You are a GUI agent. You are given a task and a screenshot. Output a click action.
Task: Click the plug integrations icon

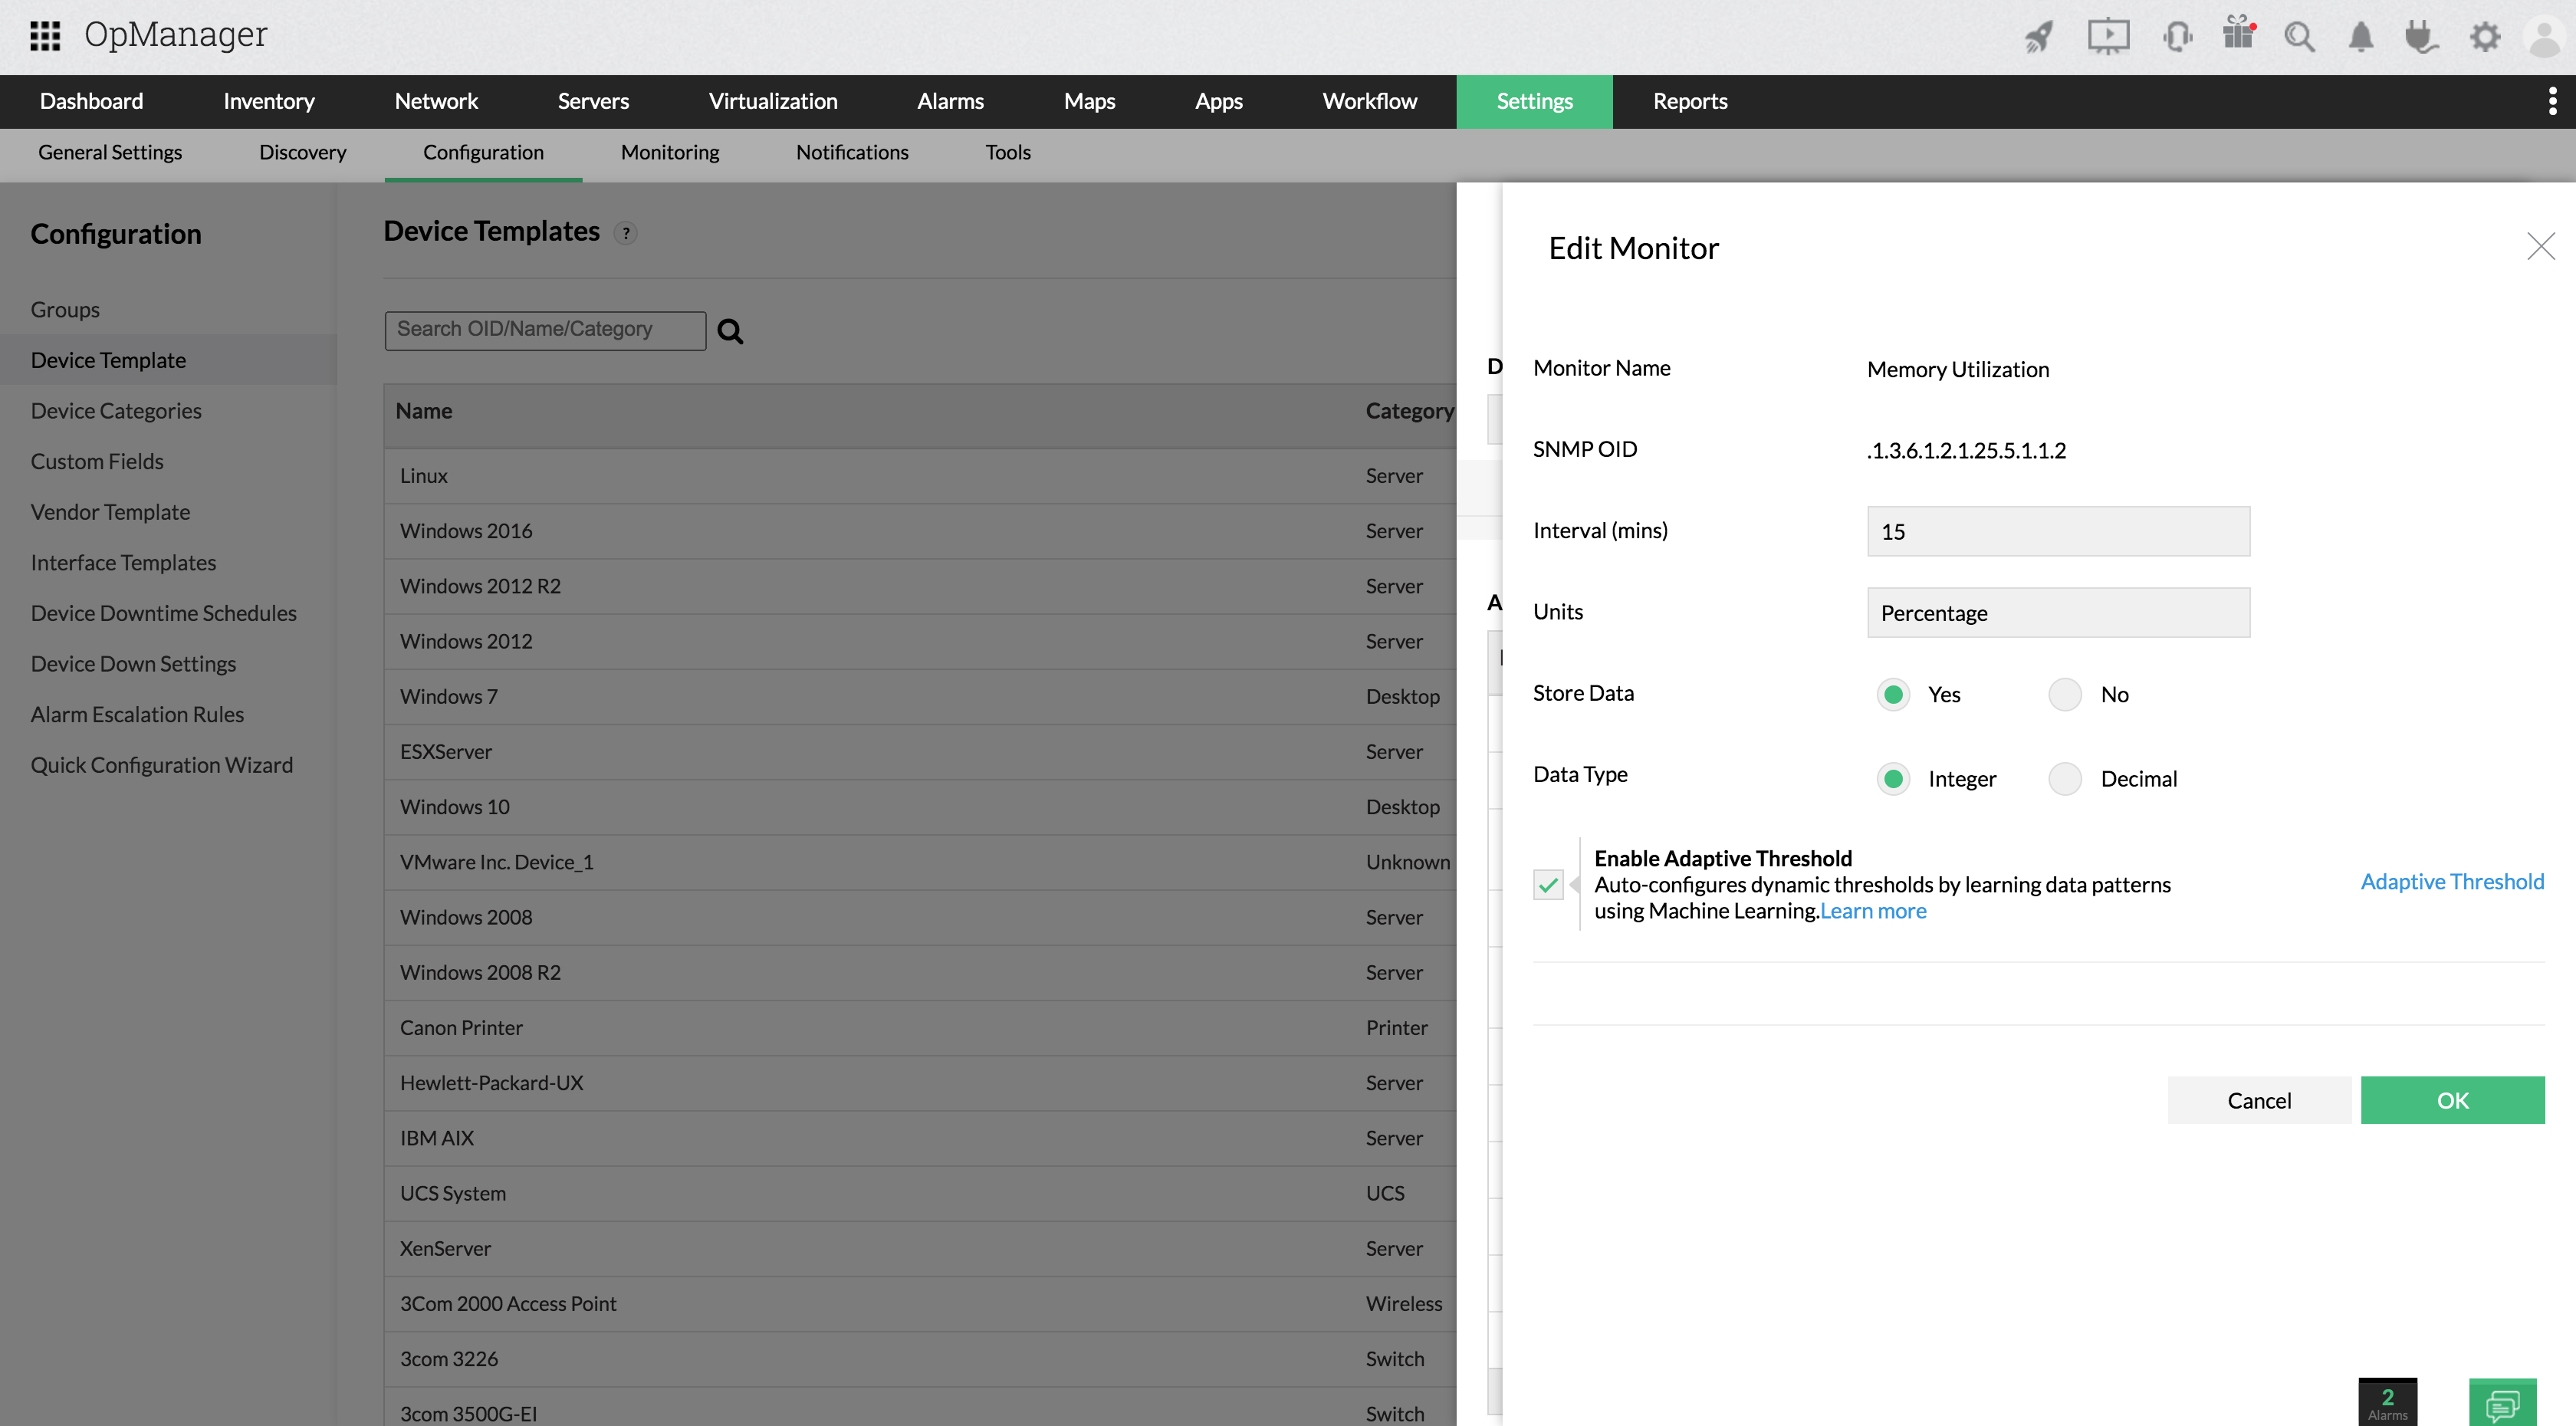(x=2421, y=37)
